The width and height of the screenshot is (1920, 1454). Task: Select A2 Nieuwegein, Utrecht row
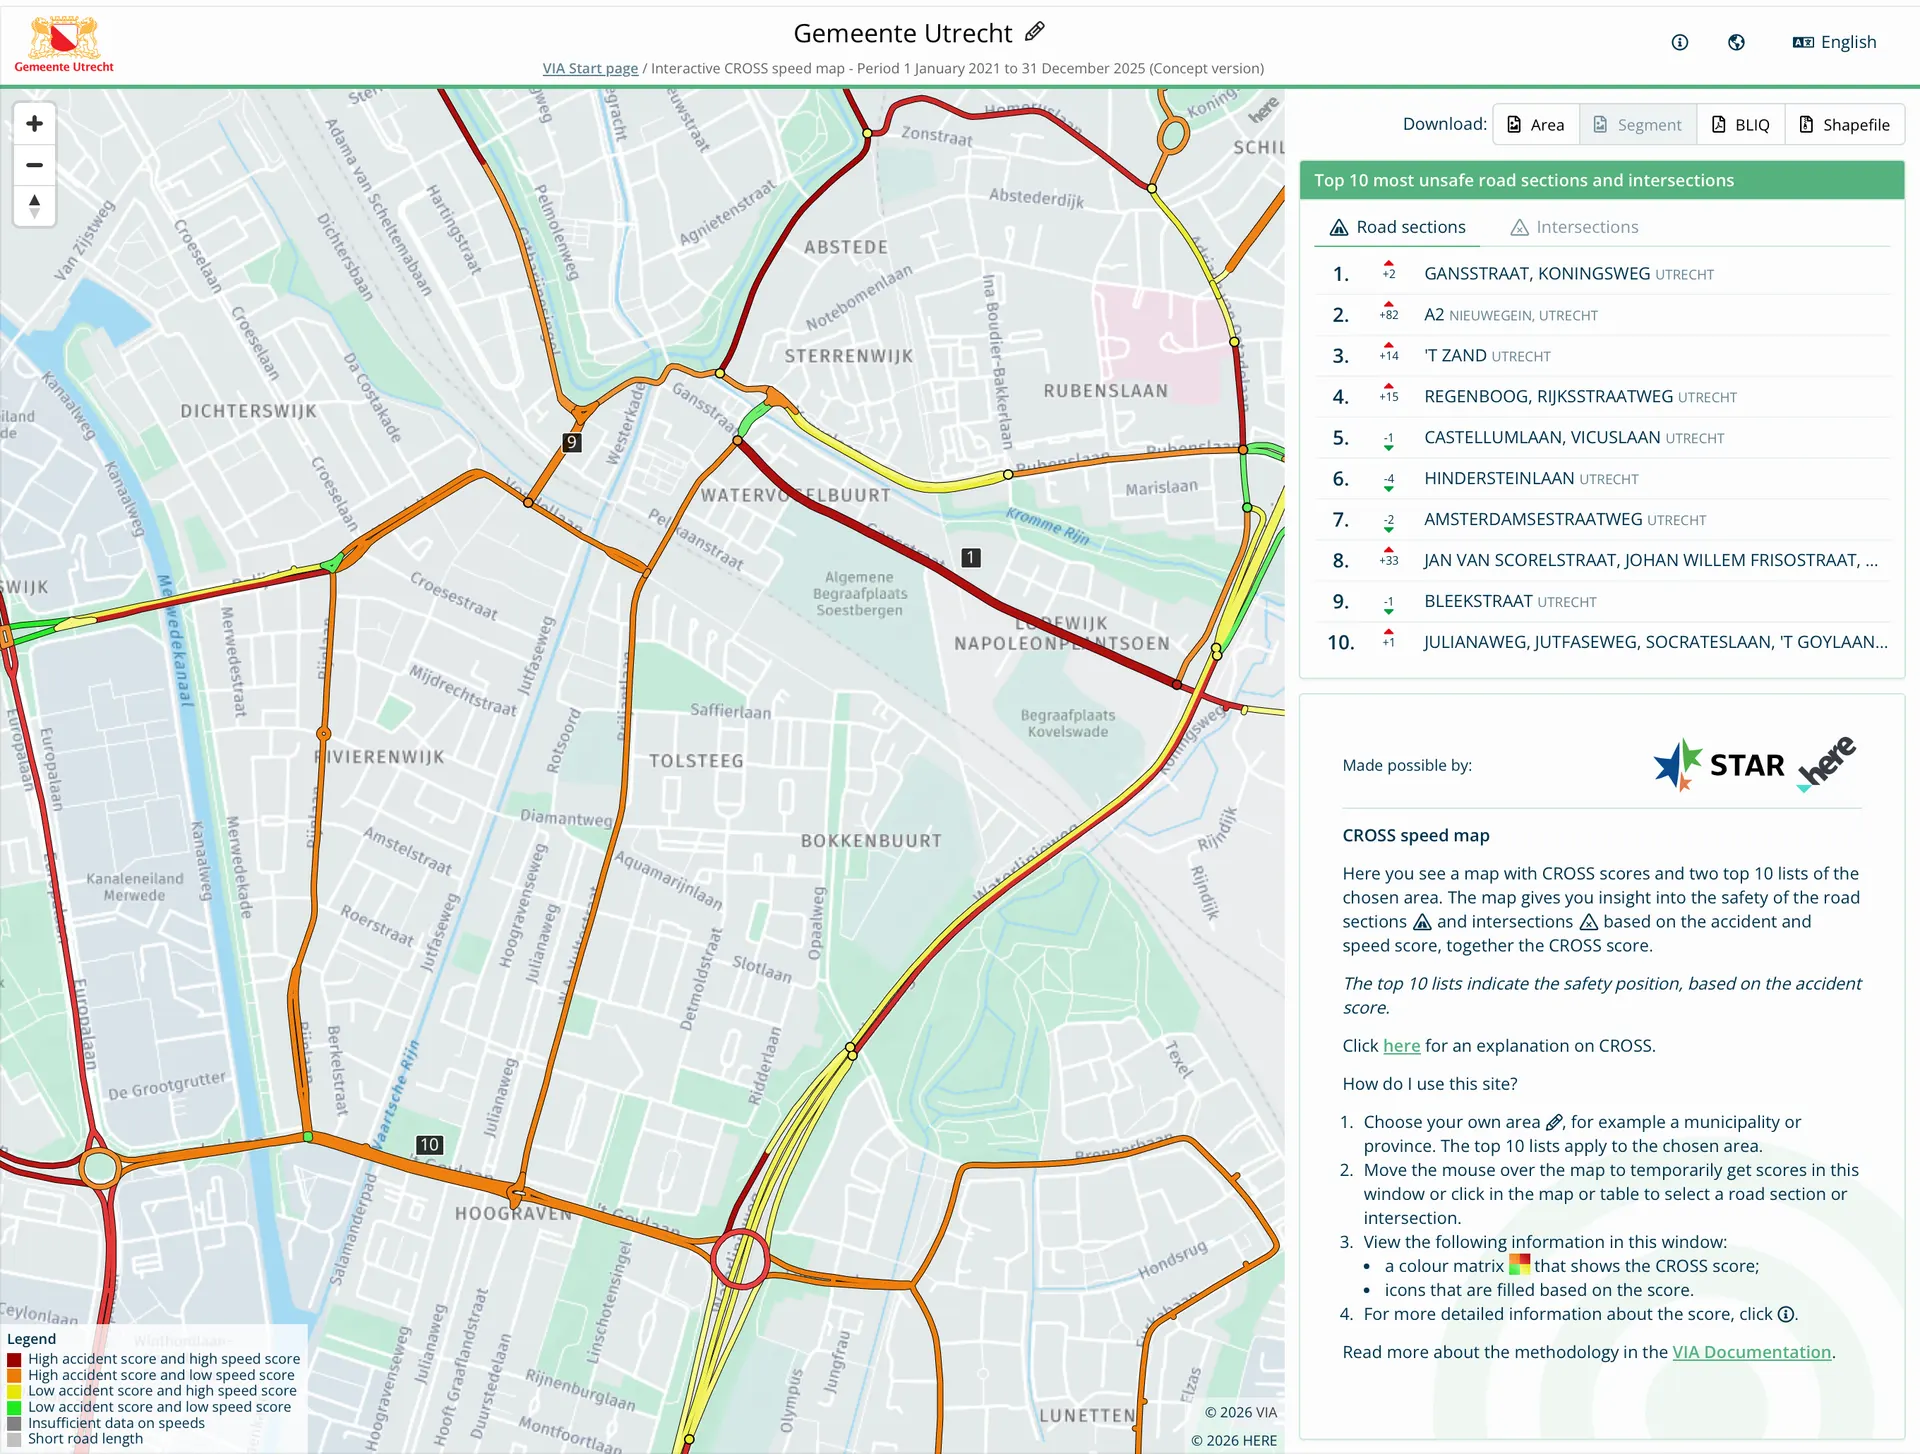[1603, 315]
